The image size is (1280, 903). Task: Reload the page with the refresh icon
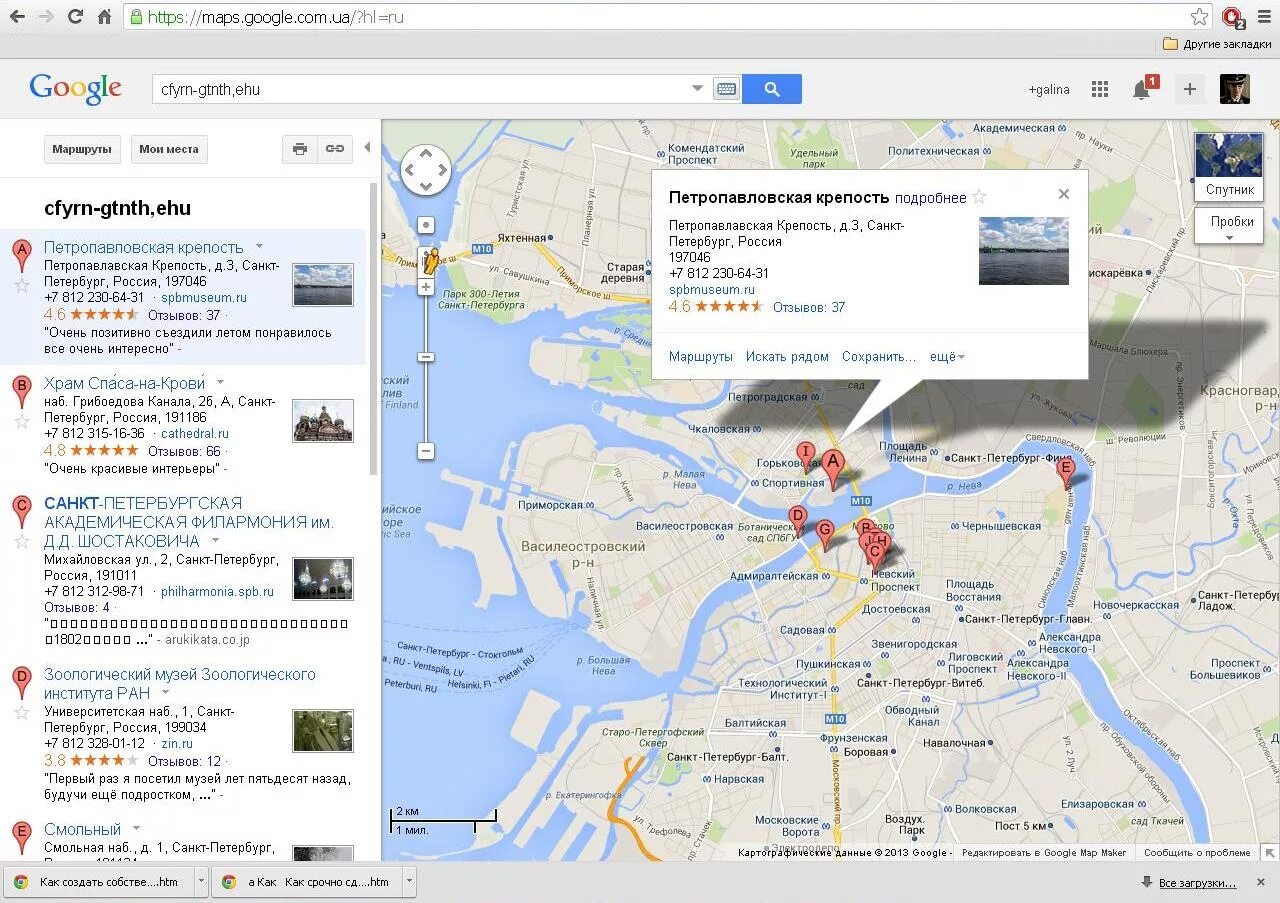(75, 17)
